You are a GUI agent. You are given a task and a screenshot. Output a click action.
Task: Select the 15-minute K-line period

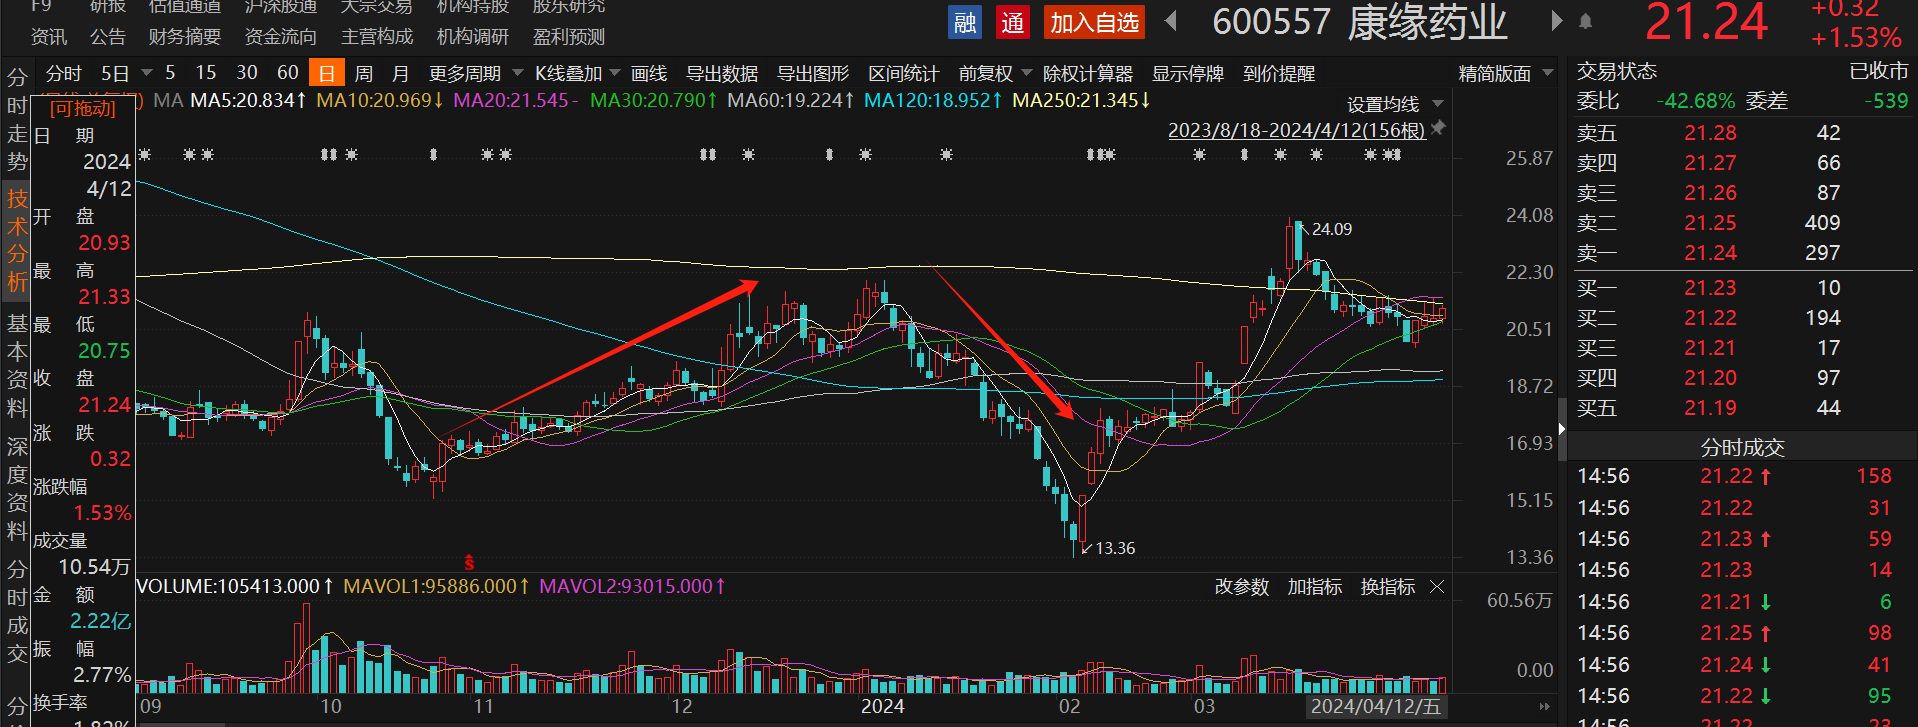point(206,73)
